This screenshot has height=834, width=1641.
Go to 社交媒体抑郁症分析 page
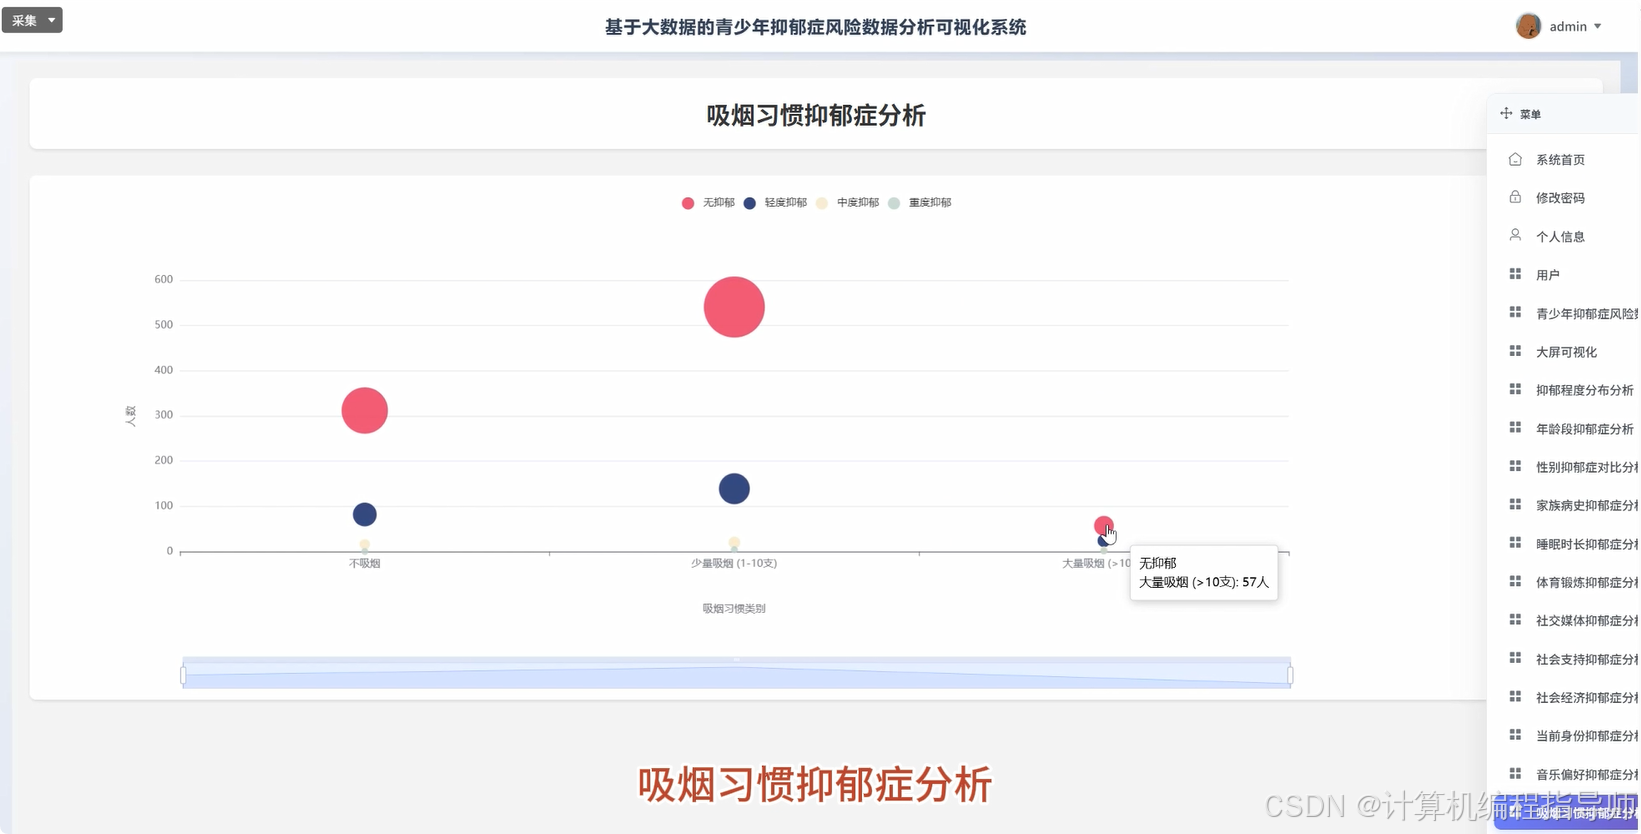1587,621
